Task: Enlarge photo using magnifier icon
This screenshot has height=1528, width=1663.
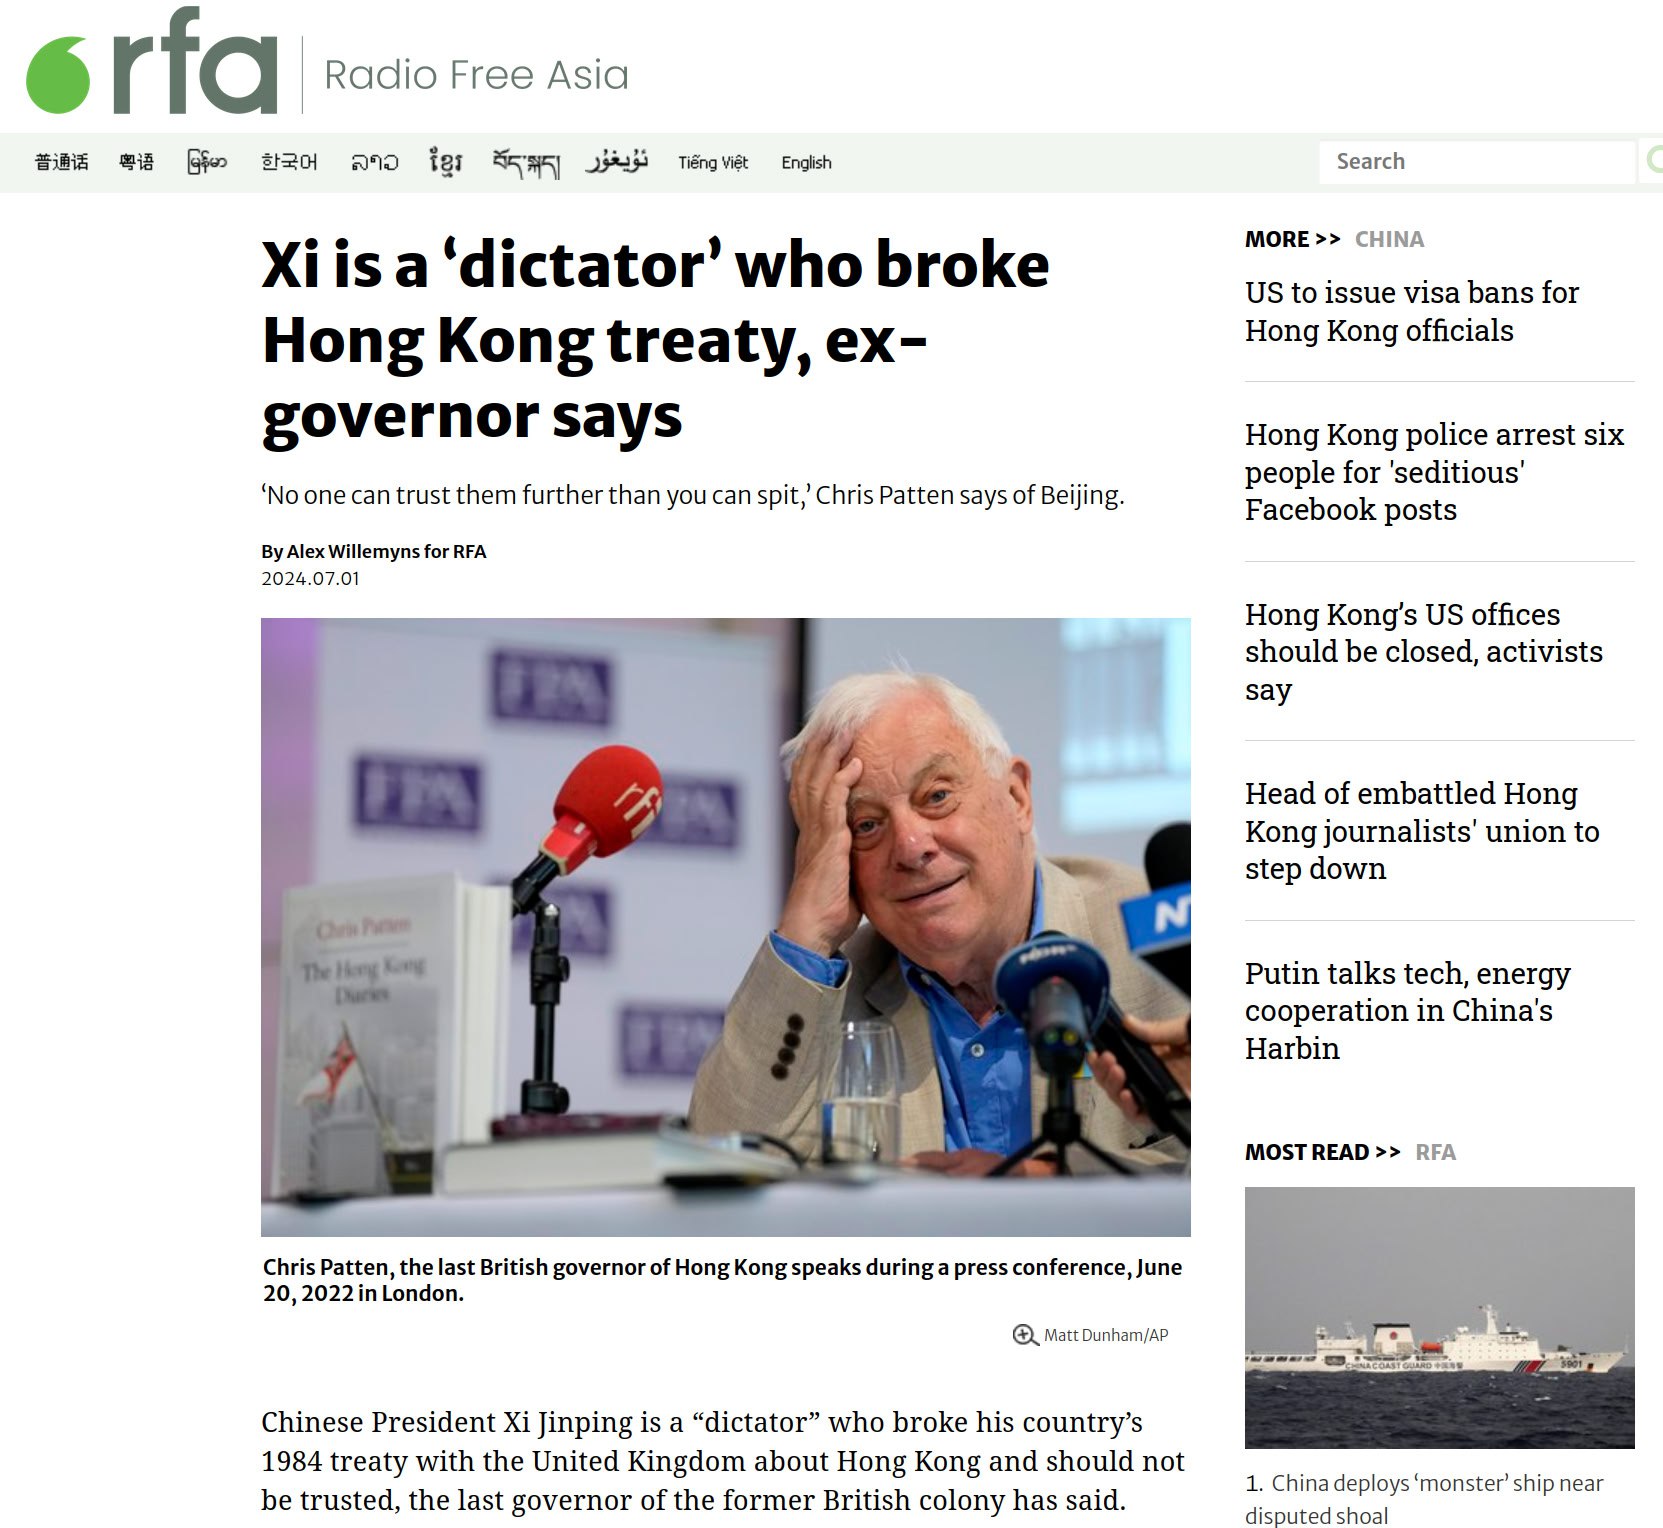Action: click(x=1025, y=1335)
